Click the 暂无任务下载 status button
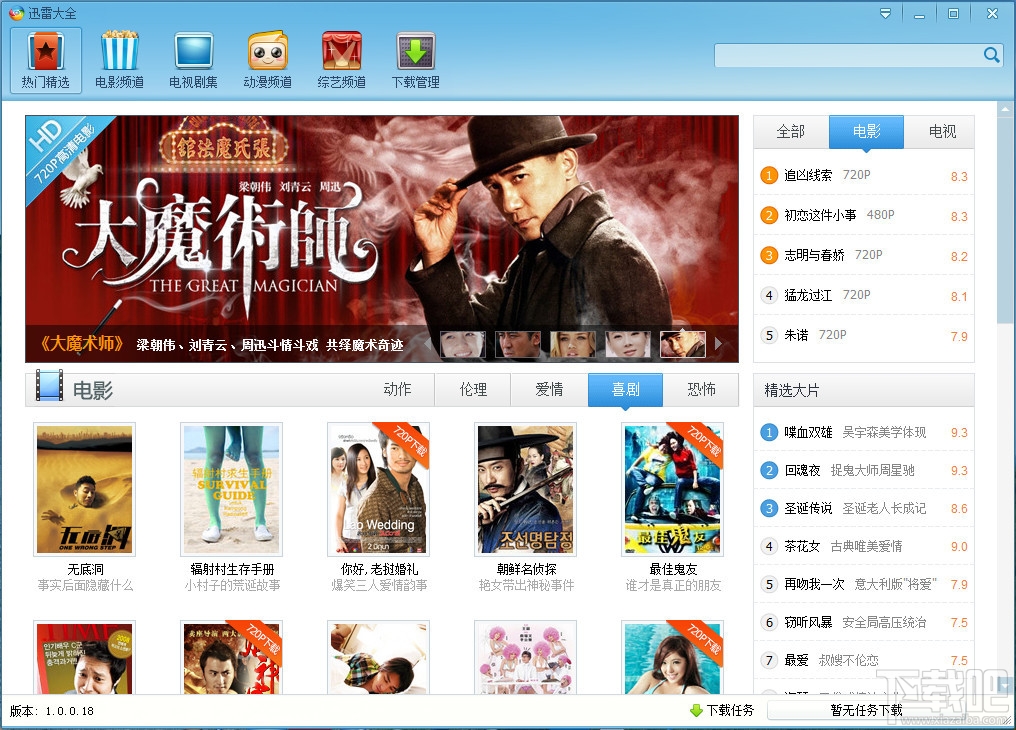Image resolution: width=1016 pixels, height=730 pixels. 866,711
